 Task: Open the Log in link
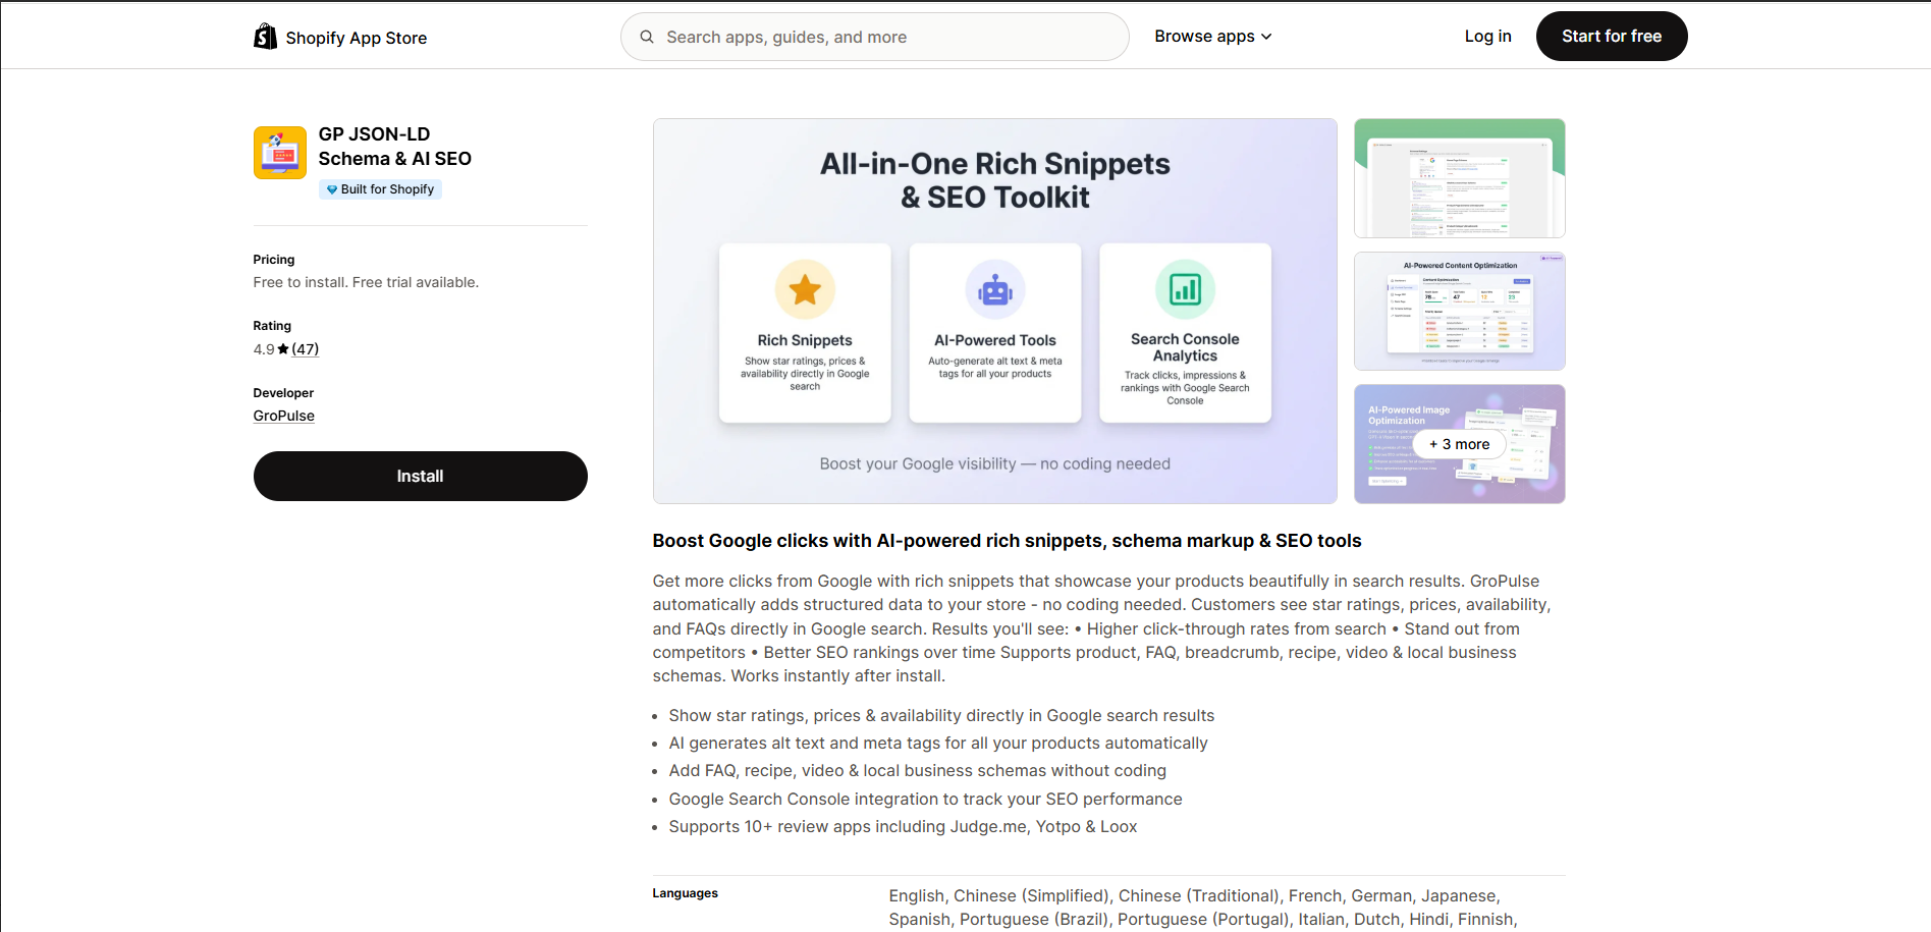pyautogui.click(x=1488, y=36)
